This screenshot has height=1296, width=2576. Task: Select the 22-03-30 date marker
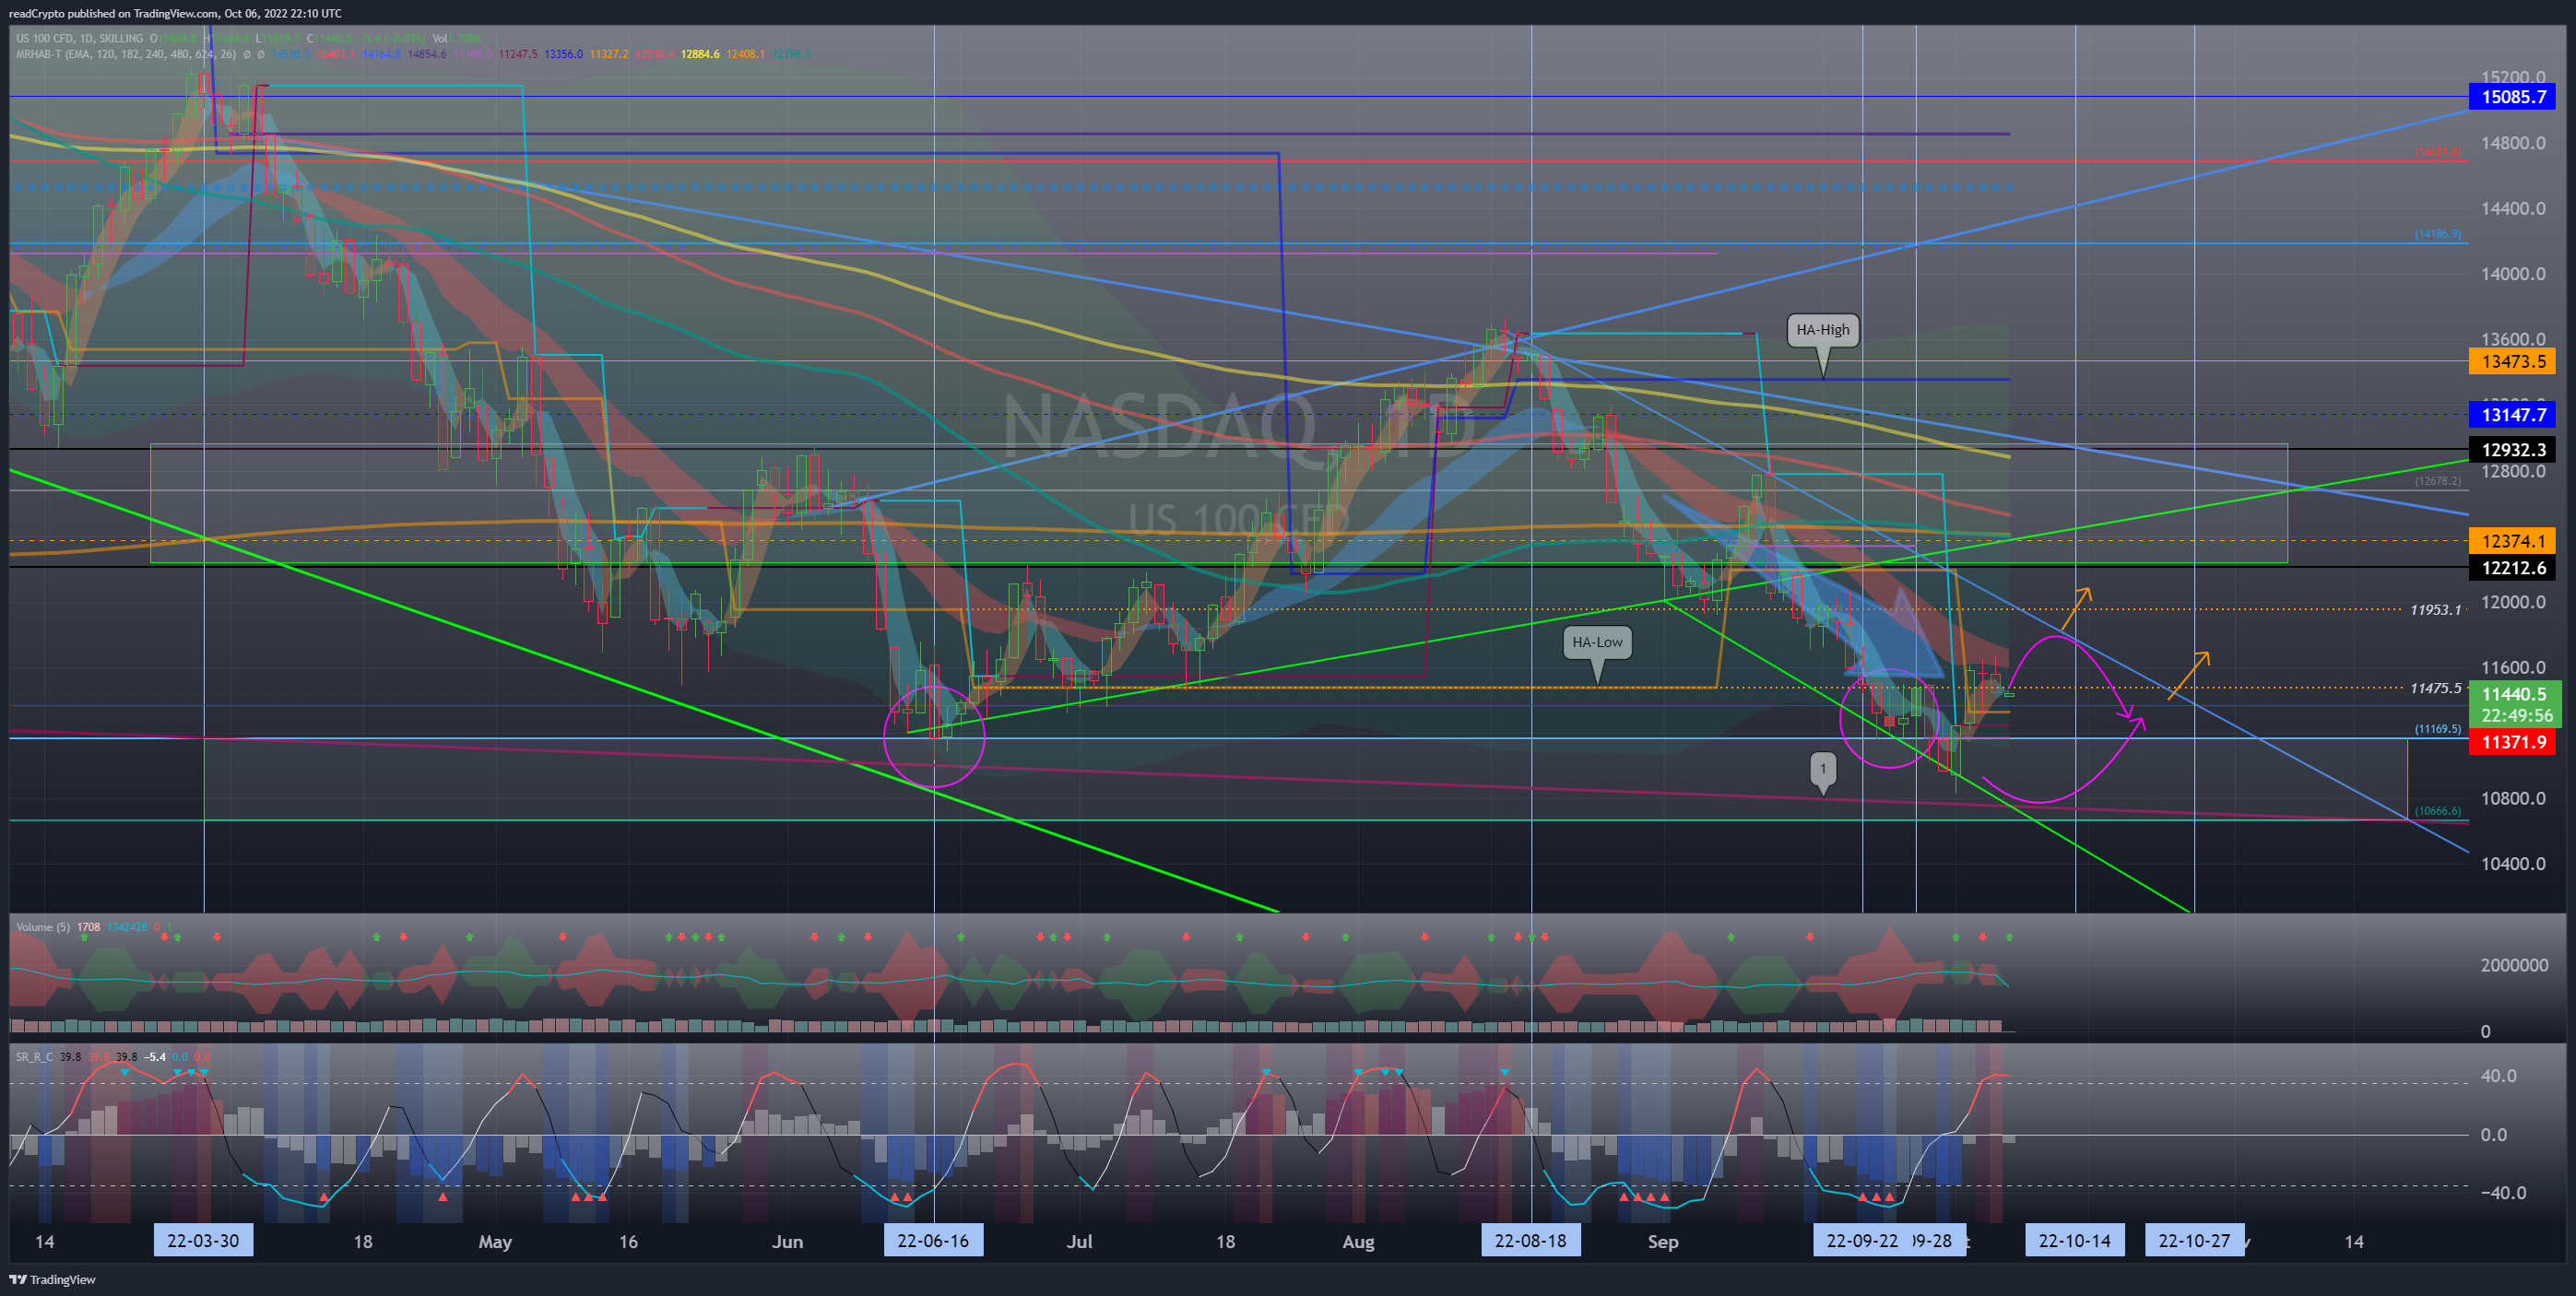pos(203,1241)
